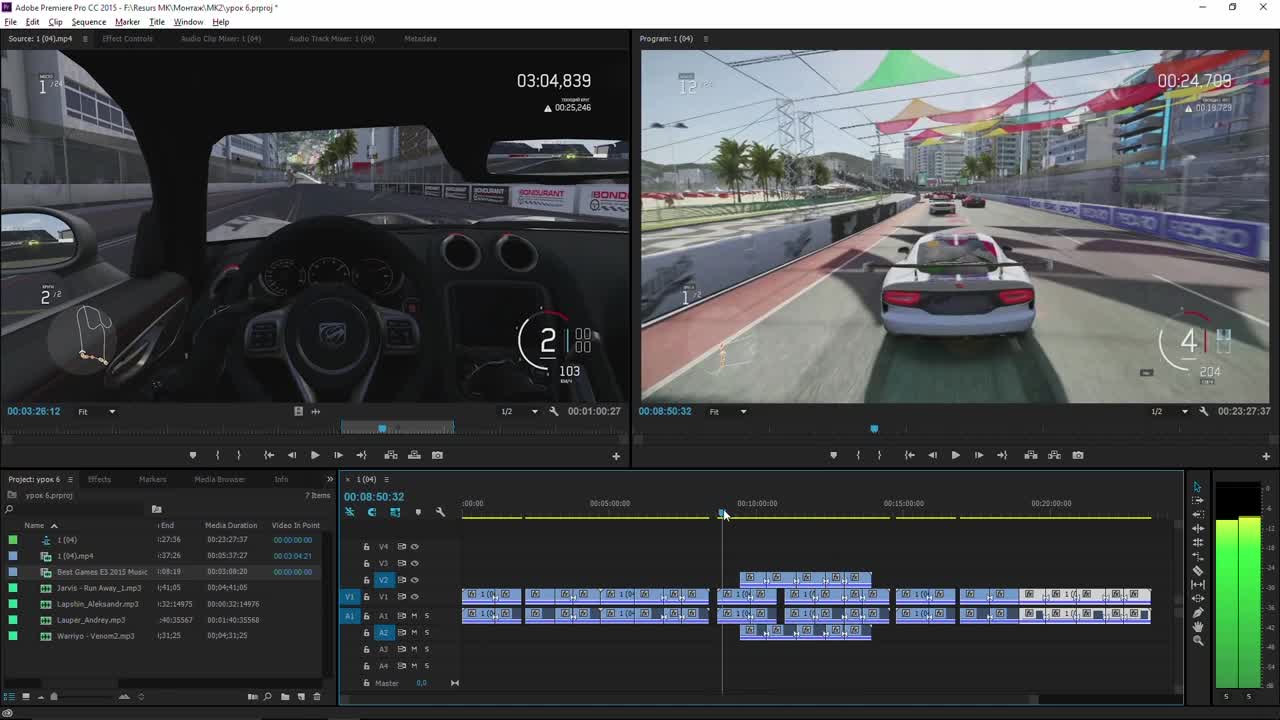
Task: Mute audio track A1
Action: (x=415, y=616)
